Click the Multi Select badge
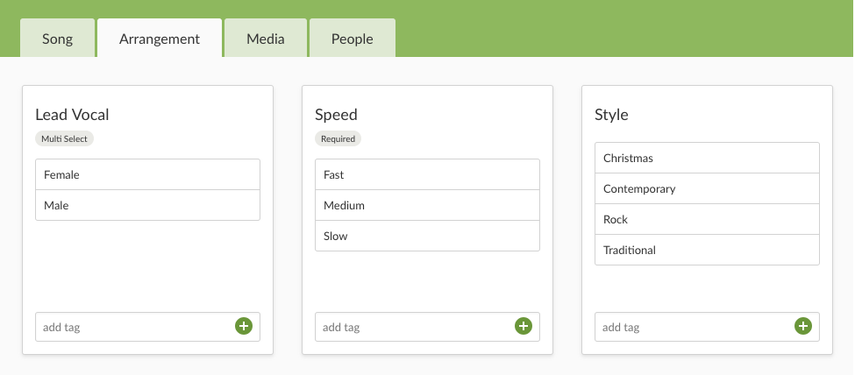Screen dimensions: 855x375 coord(64,139)
